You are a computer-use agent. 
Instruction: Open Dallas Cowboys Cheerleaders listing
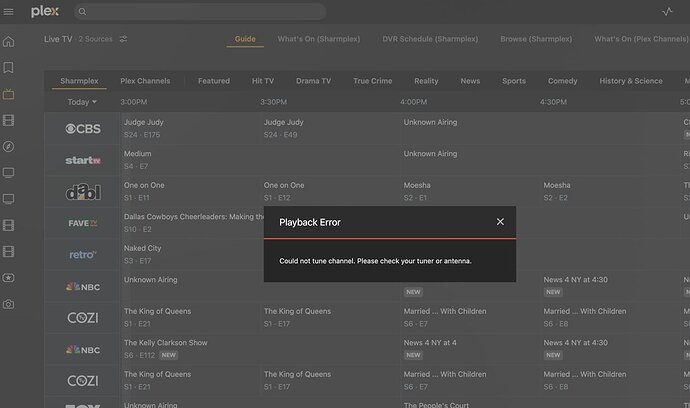tap(192, 223)
